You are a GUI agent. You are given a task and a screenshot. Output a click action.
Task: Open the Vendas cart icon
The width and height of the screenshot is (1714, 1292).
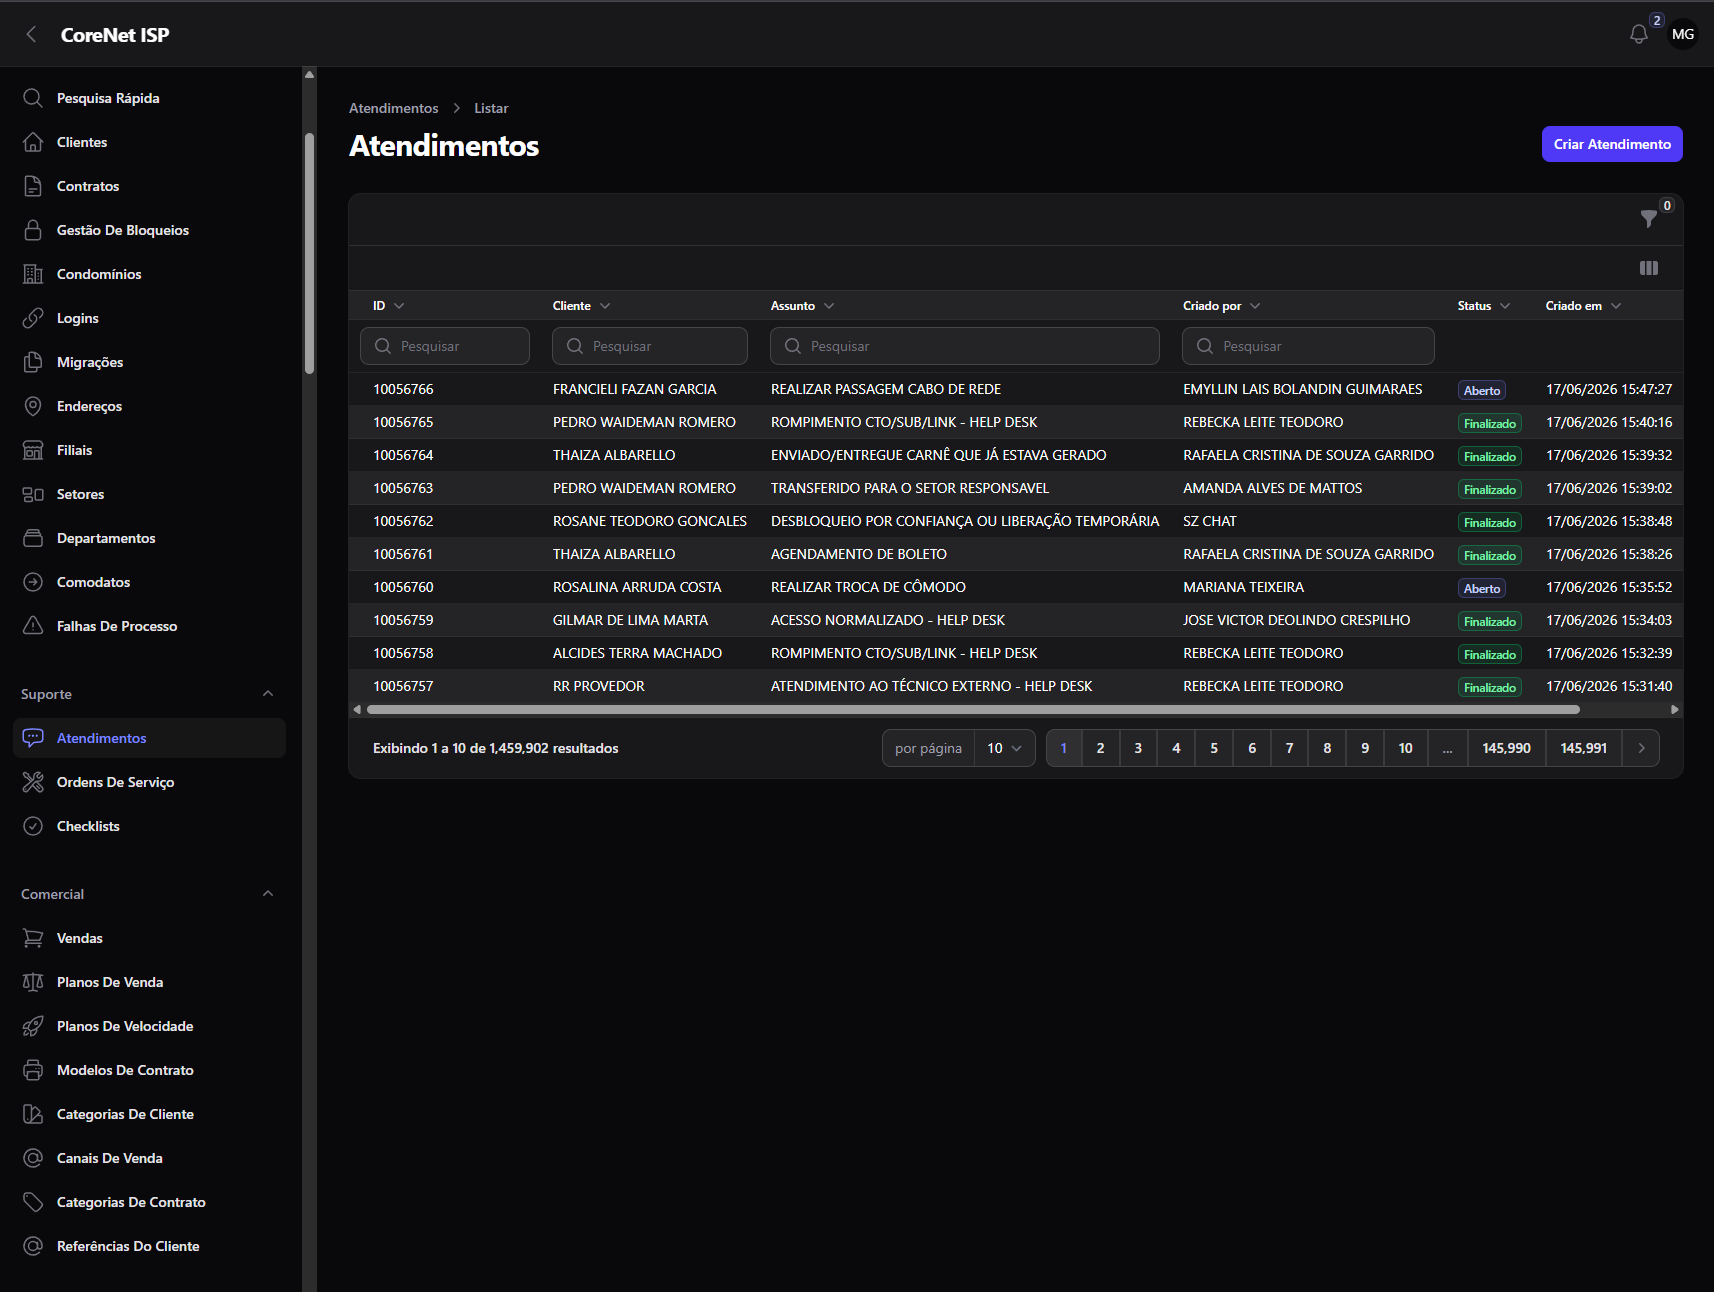click(x=33, y=938)
